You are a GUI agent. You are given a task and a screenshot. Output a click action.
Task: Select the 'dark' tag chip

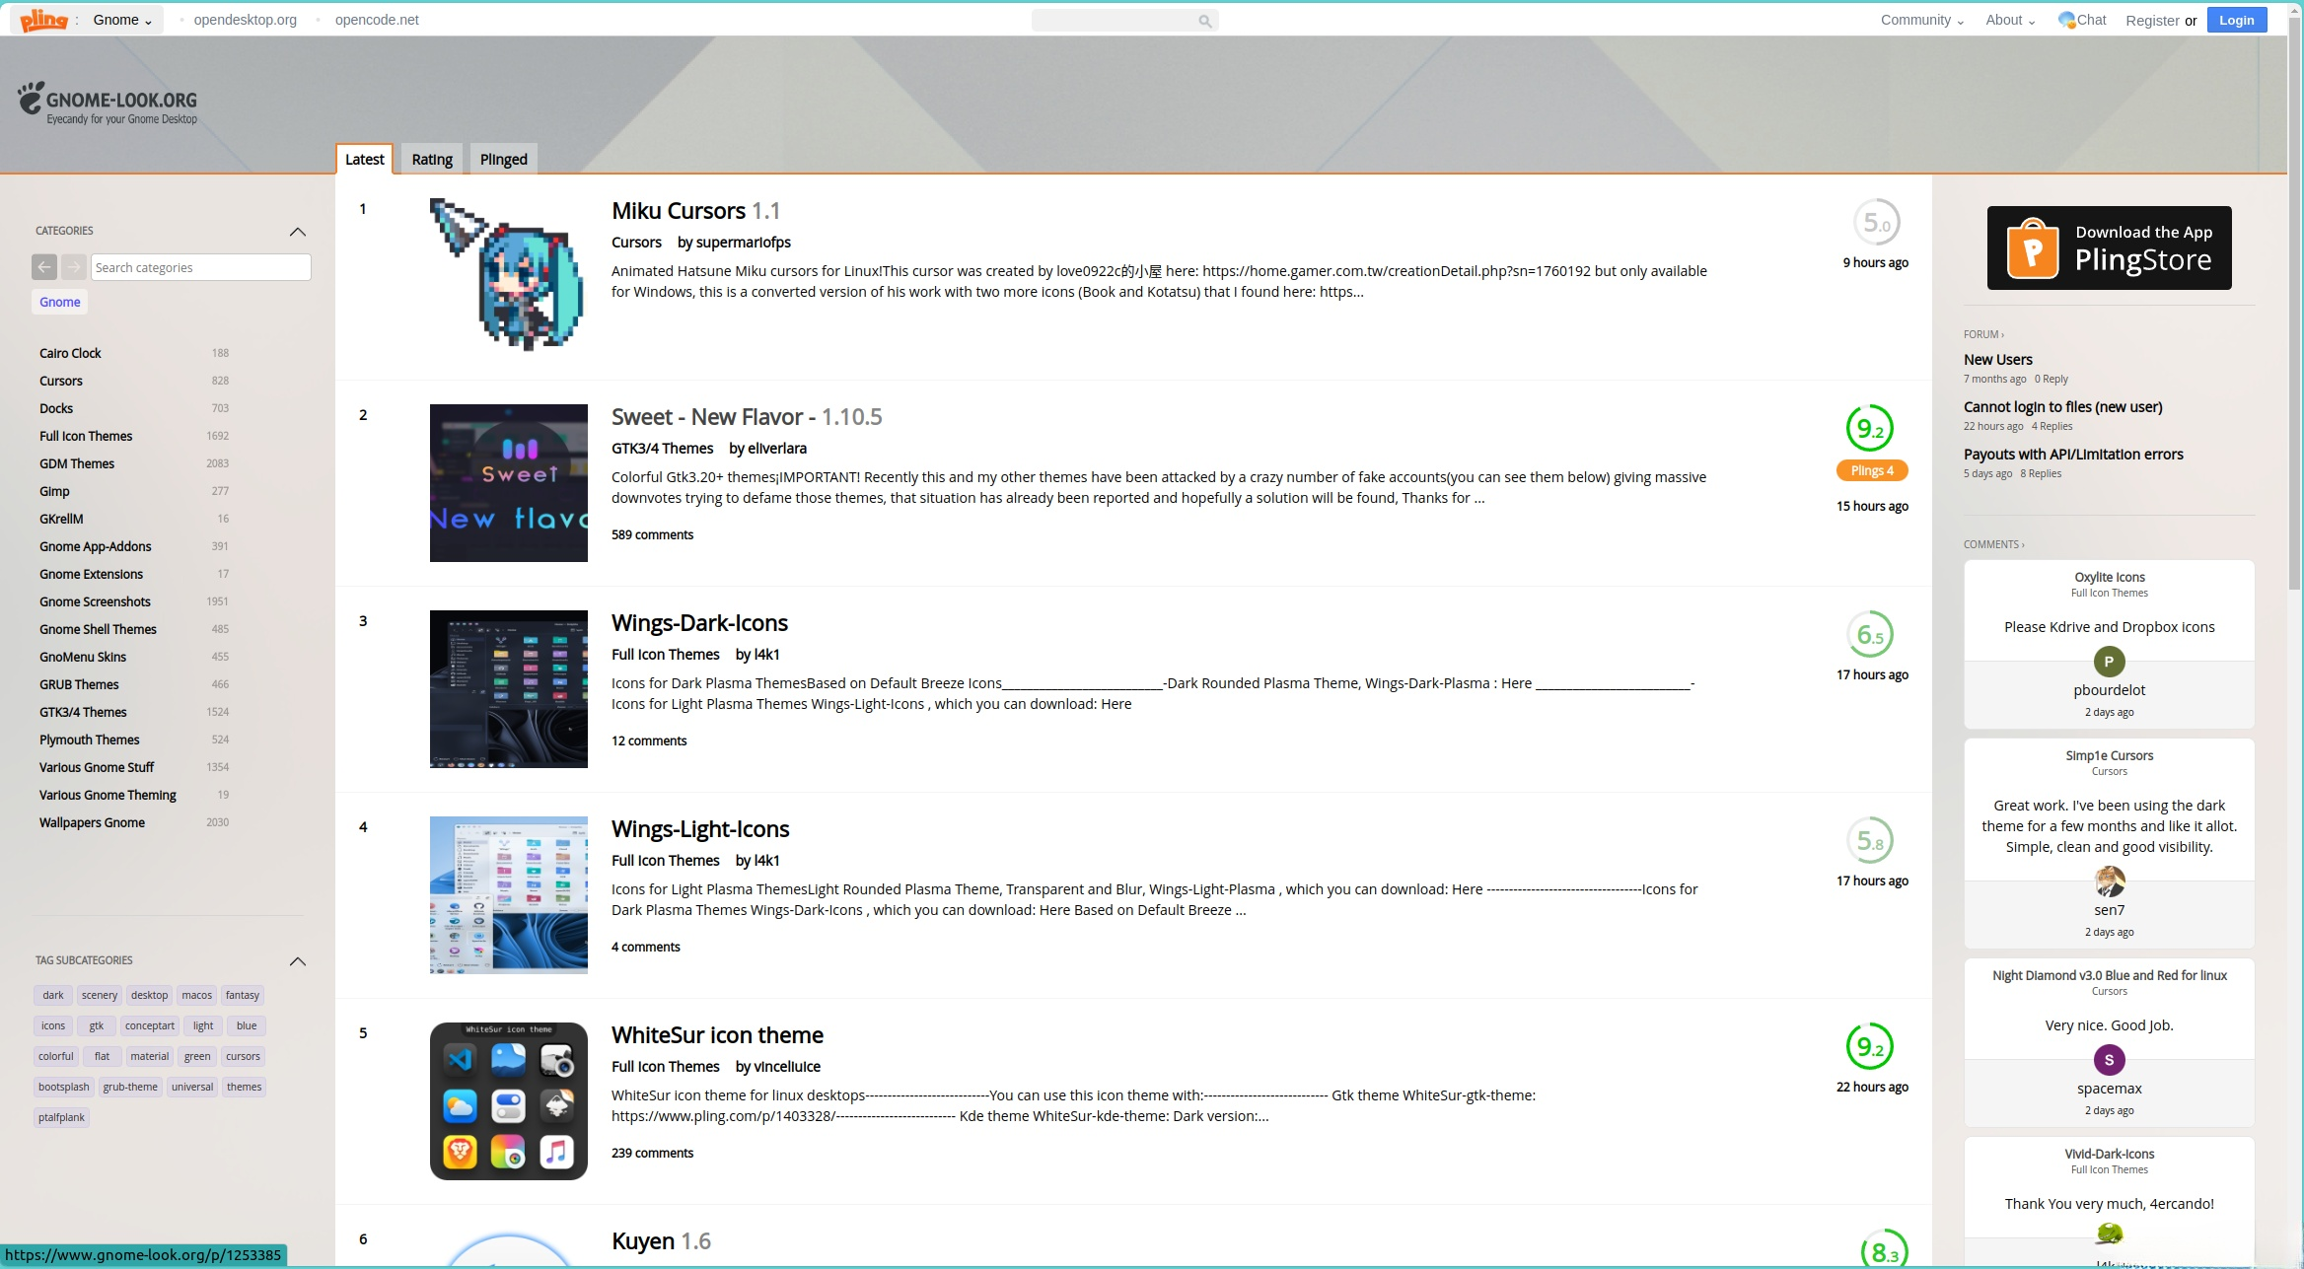click(53, 995)
